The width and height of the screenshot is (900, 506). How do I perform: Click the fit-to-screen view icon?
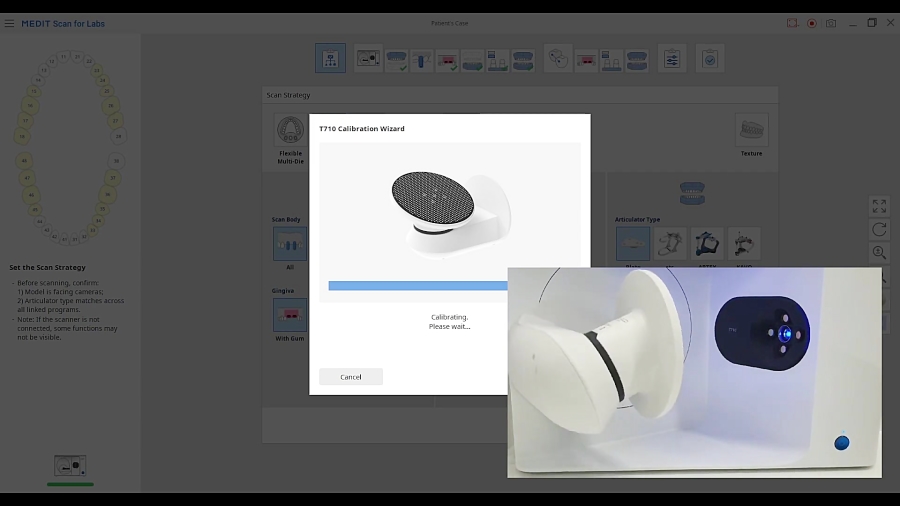click(x=879, y=206)
